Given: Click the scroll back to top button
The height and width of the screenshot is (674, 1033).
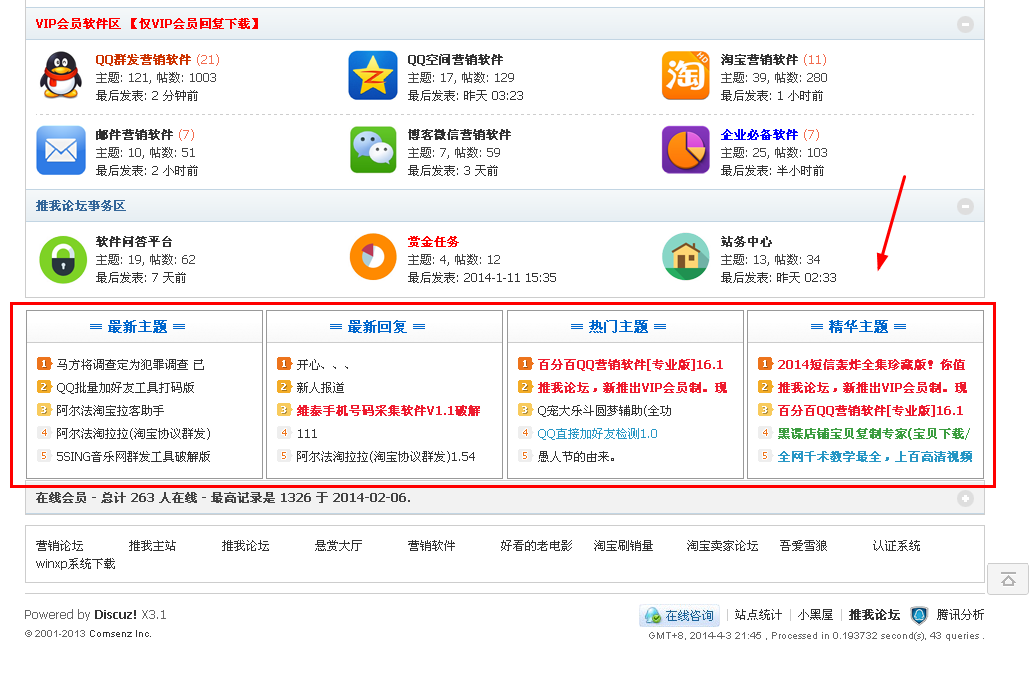Looking at the screenshot, I should click(x=1008, y=579).
